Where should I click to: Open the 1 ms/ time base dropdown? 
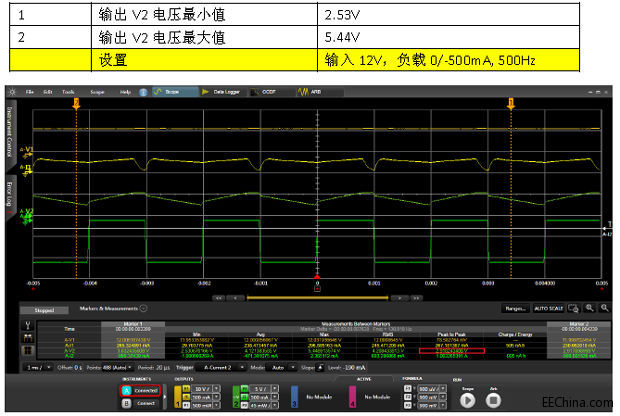pyautogui.click(x=38, y=367)
